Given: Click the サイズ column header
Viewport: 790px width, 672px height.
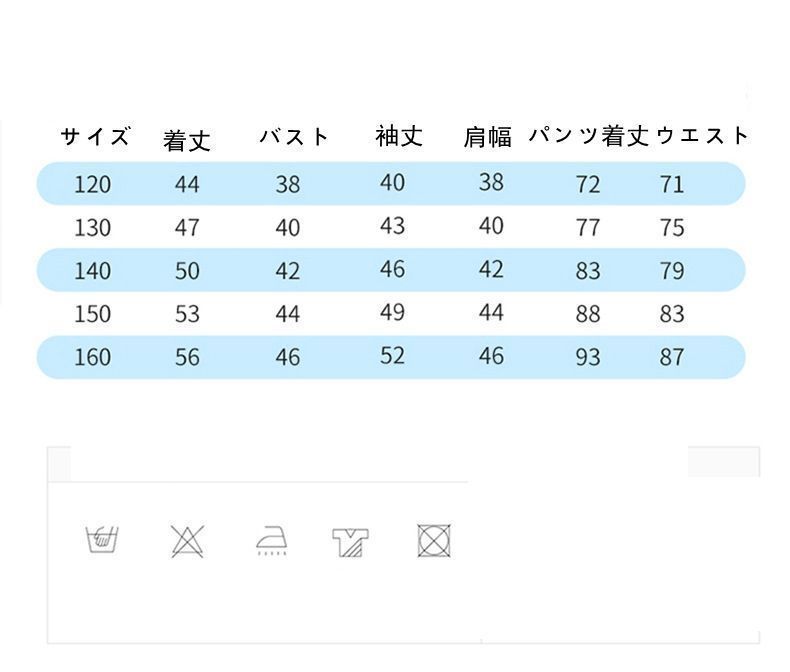Looking at the screenshot, I should (94, 137).
